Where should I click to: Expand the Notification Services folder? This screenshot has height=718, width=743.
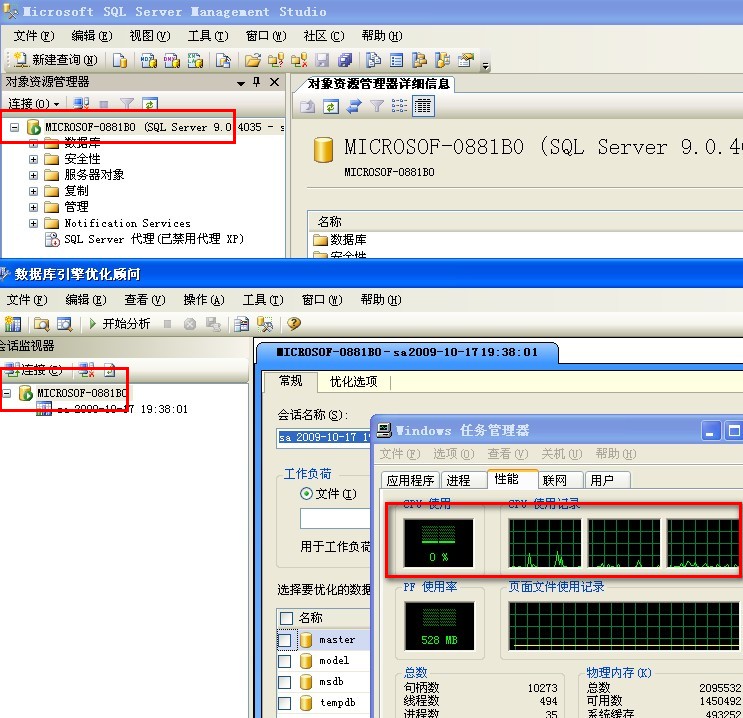coord(33,223)
